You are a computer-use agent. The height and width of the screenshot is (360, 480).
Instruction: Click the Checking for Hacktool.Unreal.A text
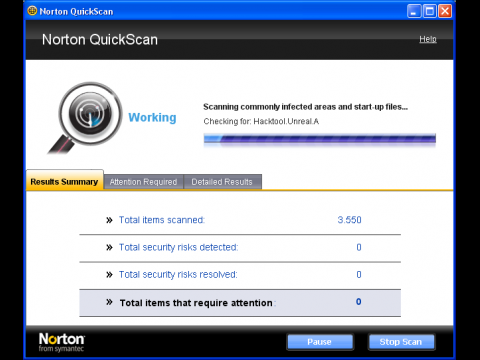(261, 121)
